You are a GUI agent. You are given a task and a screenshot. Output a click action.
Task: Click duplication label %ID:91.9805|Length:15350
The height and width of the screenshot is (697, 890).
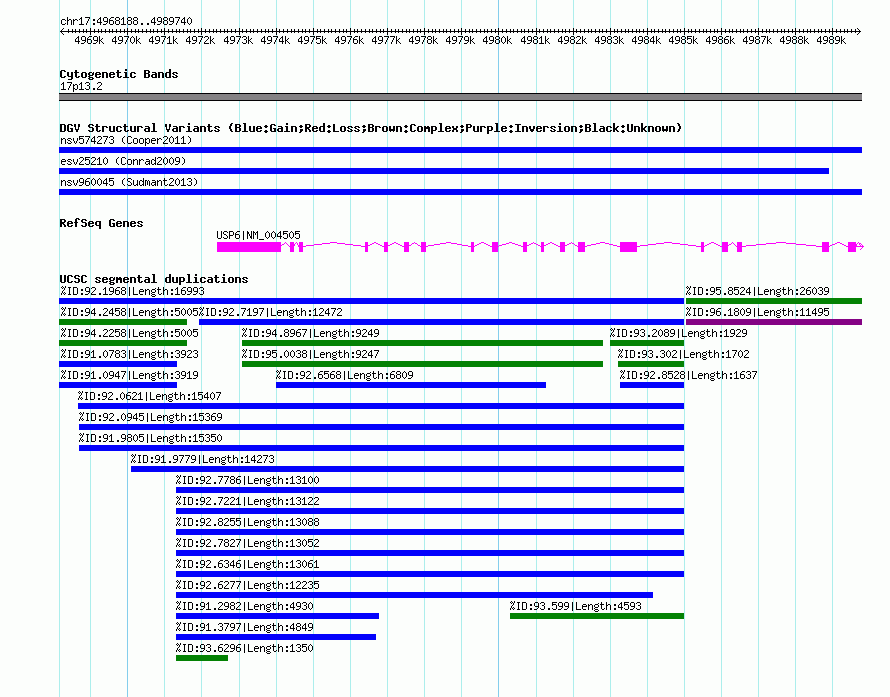(x=150, y=438)
